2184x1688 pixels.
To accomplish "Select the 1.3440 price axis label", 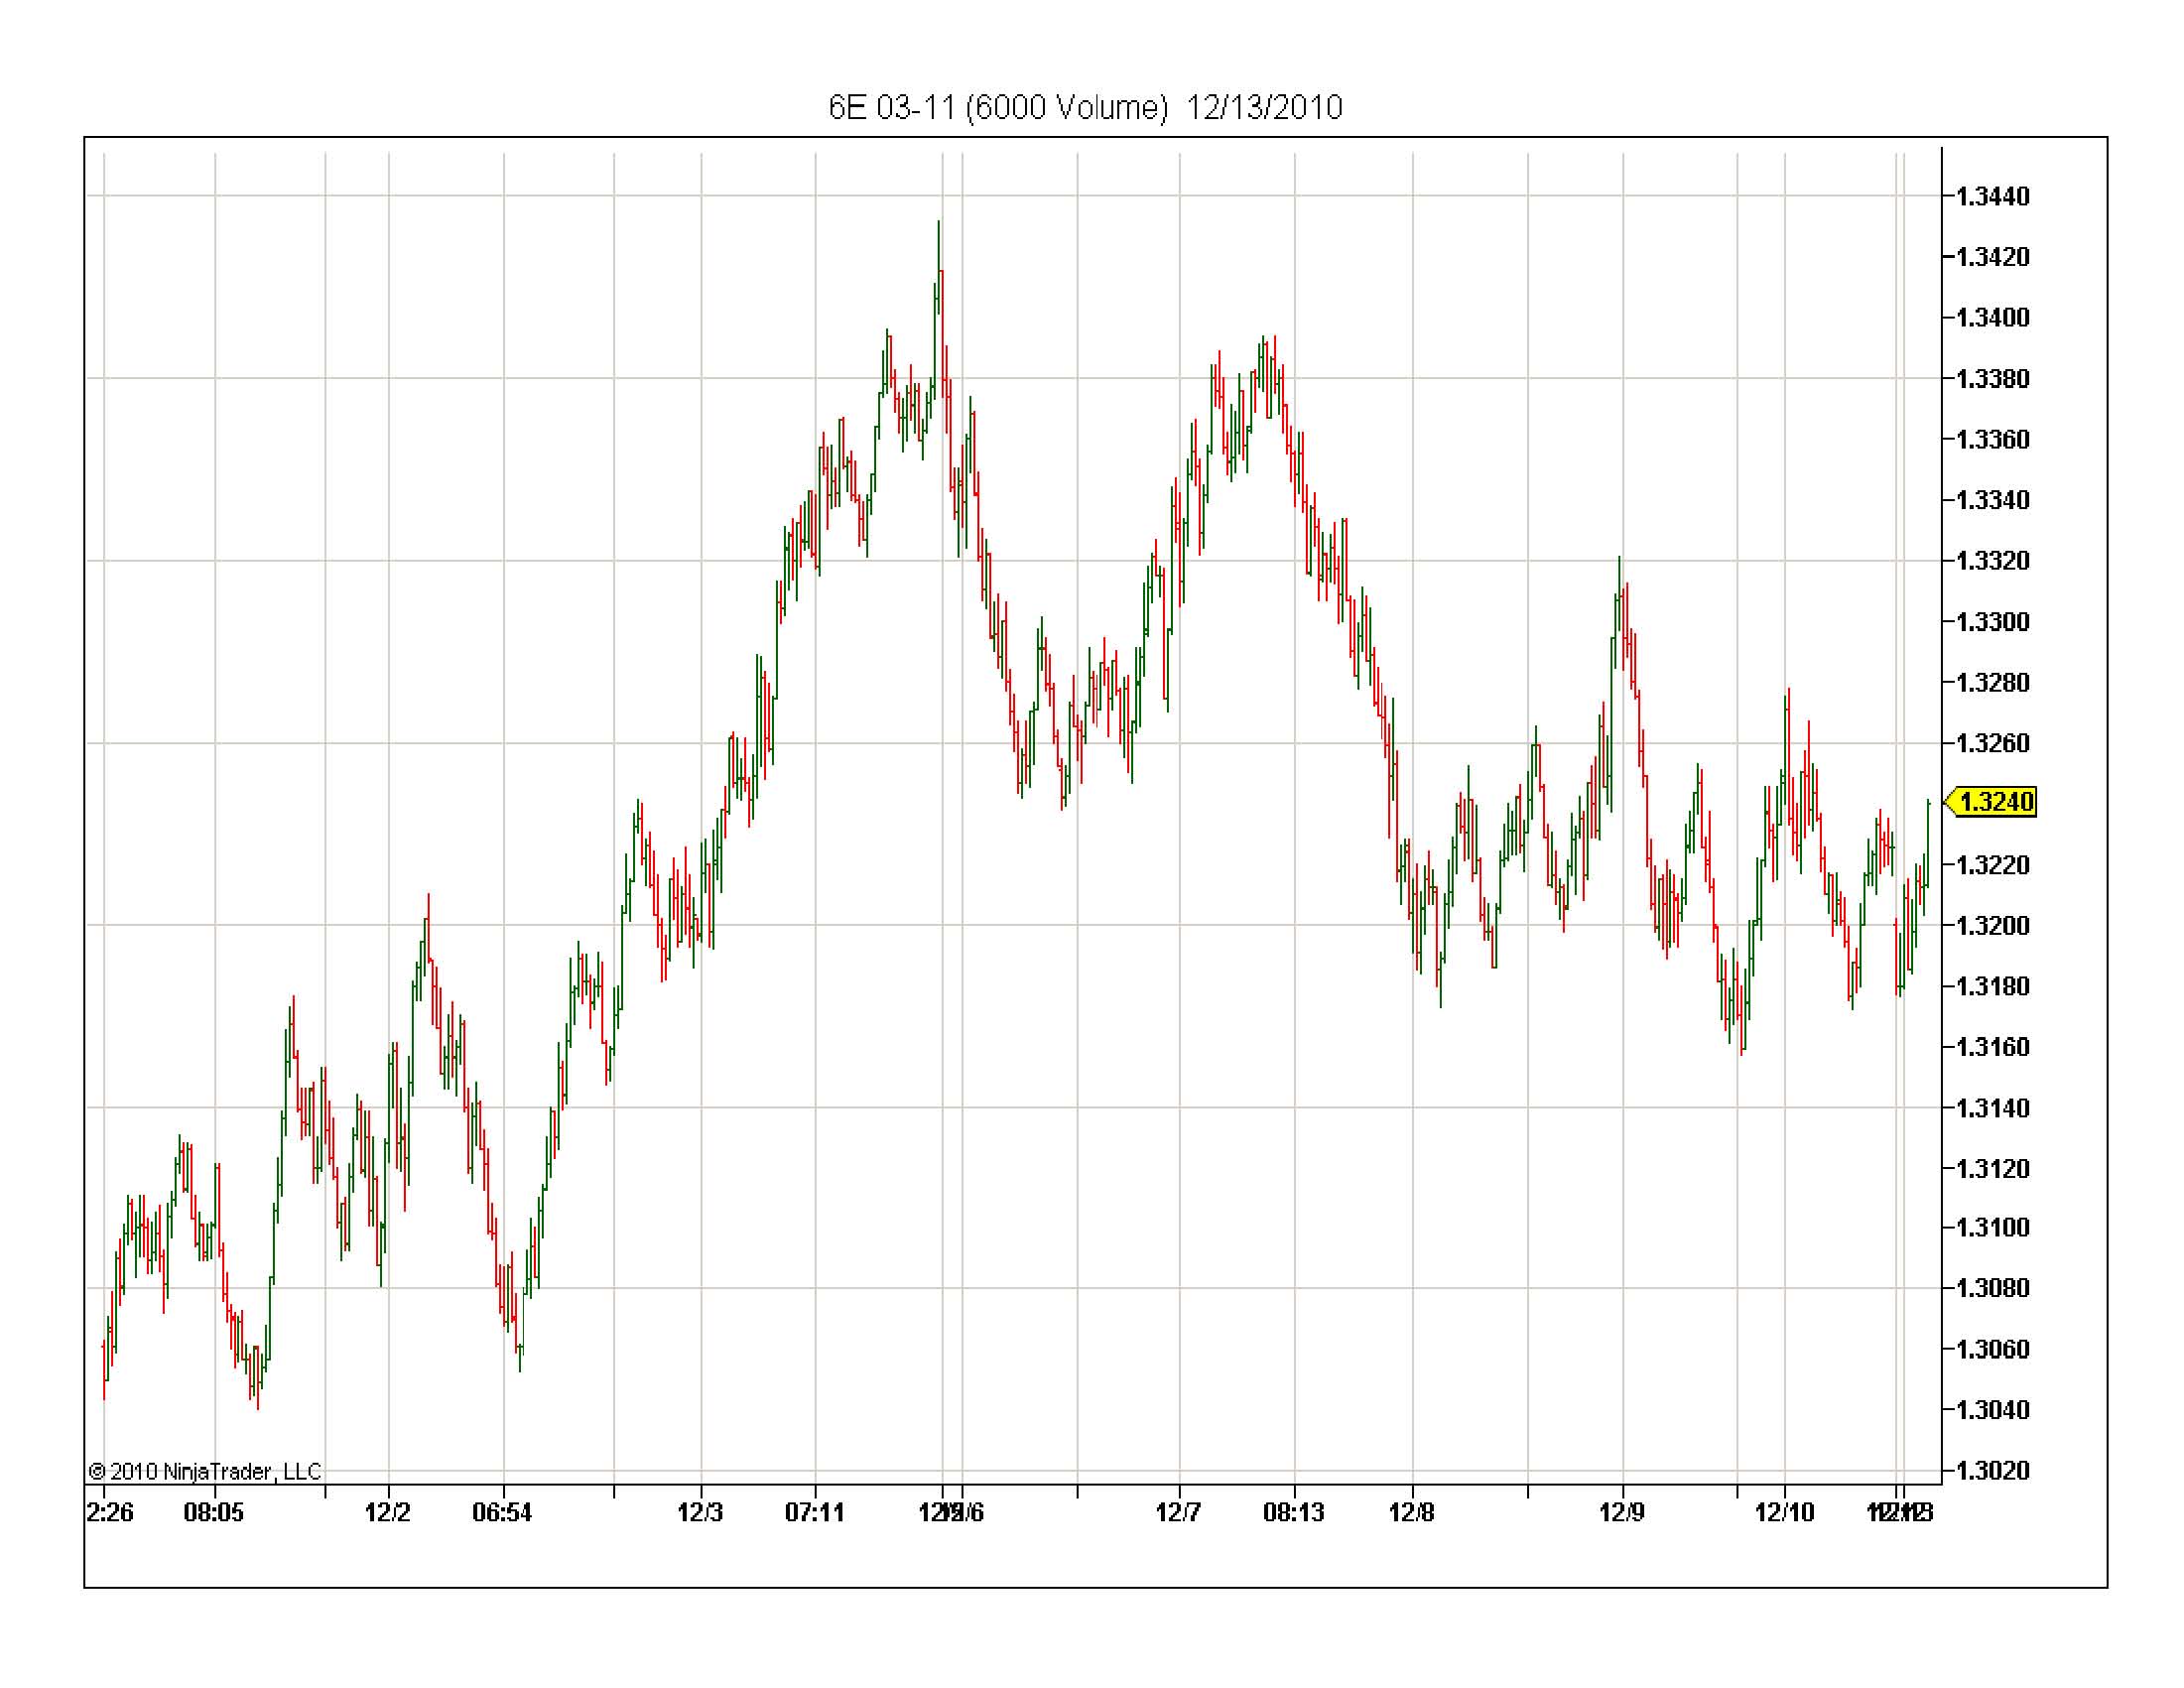I will click(1992, 197).
